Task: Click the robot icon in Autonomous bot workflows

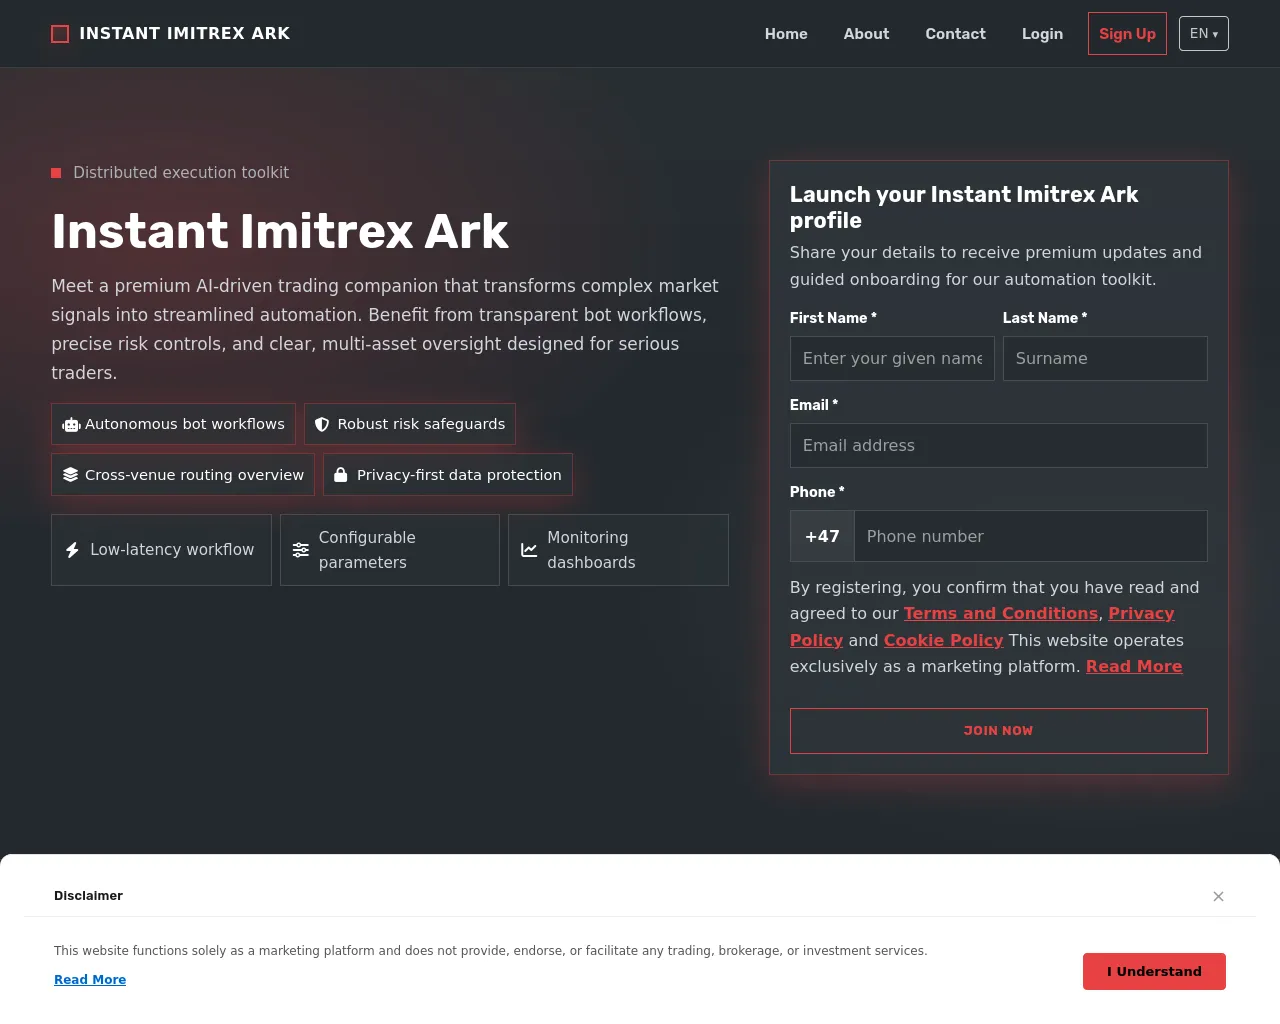Action: click(x=71, y=425)
